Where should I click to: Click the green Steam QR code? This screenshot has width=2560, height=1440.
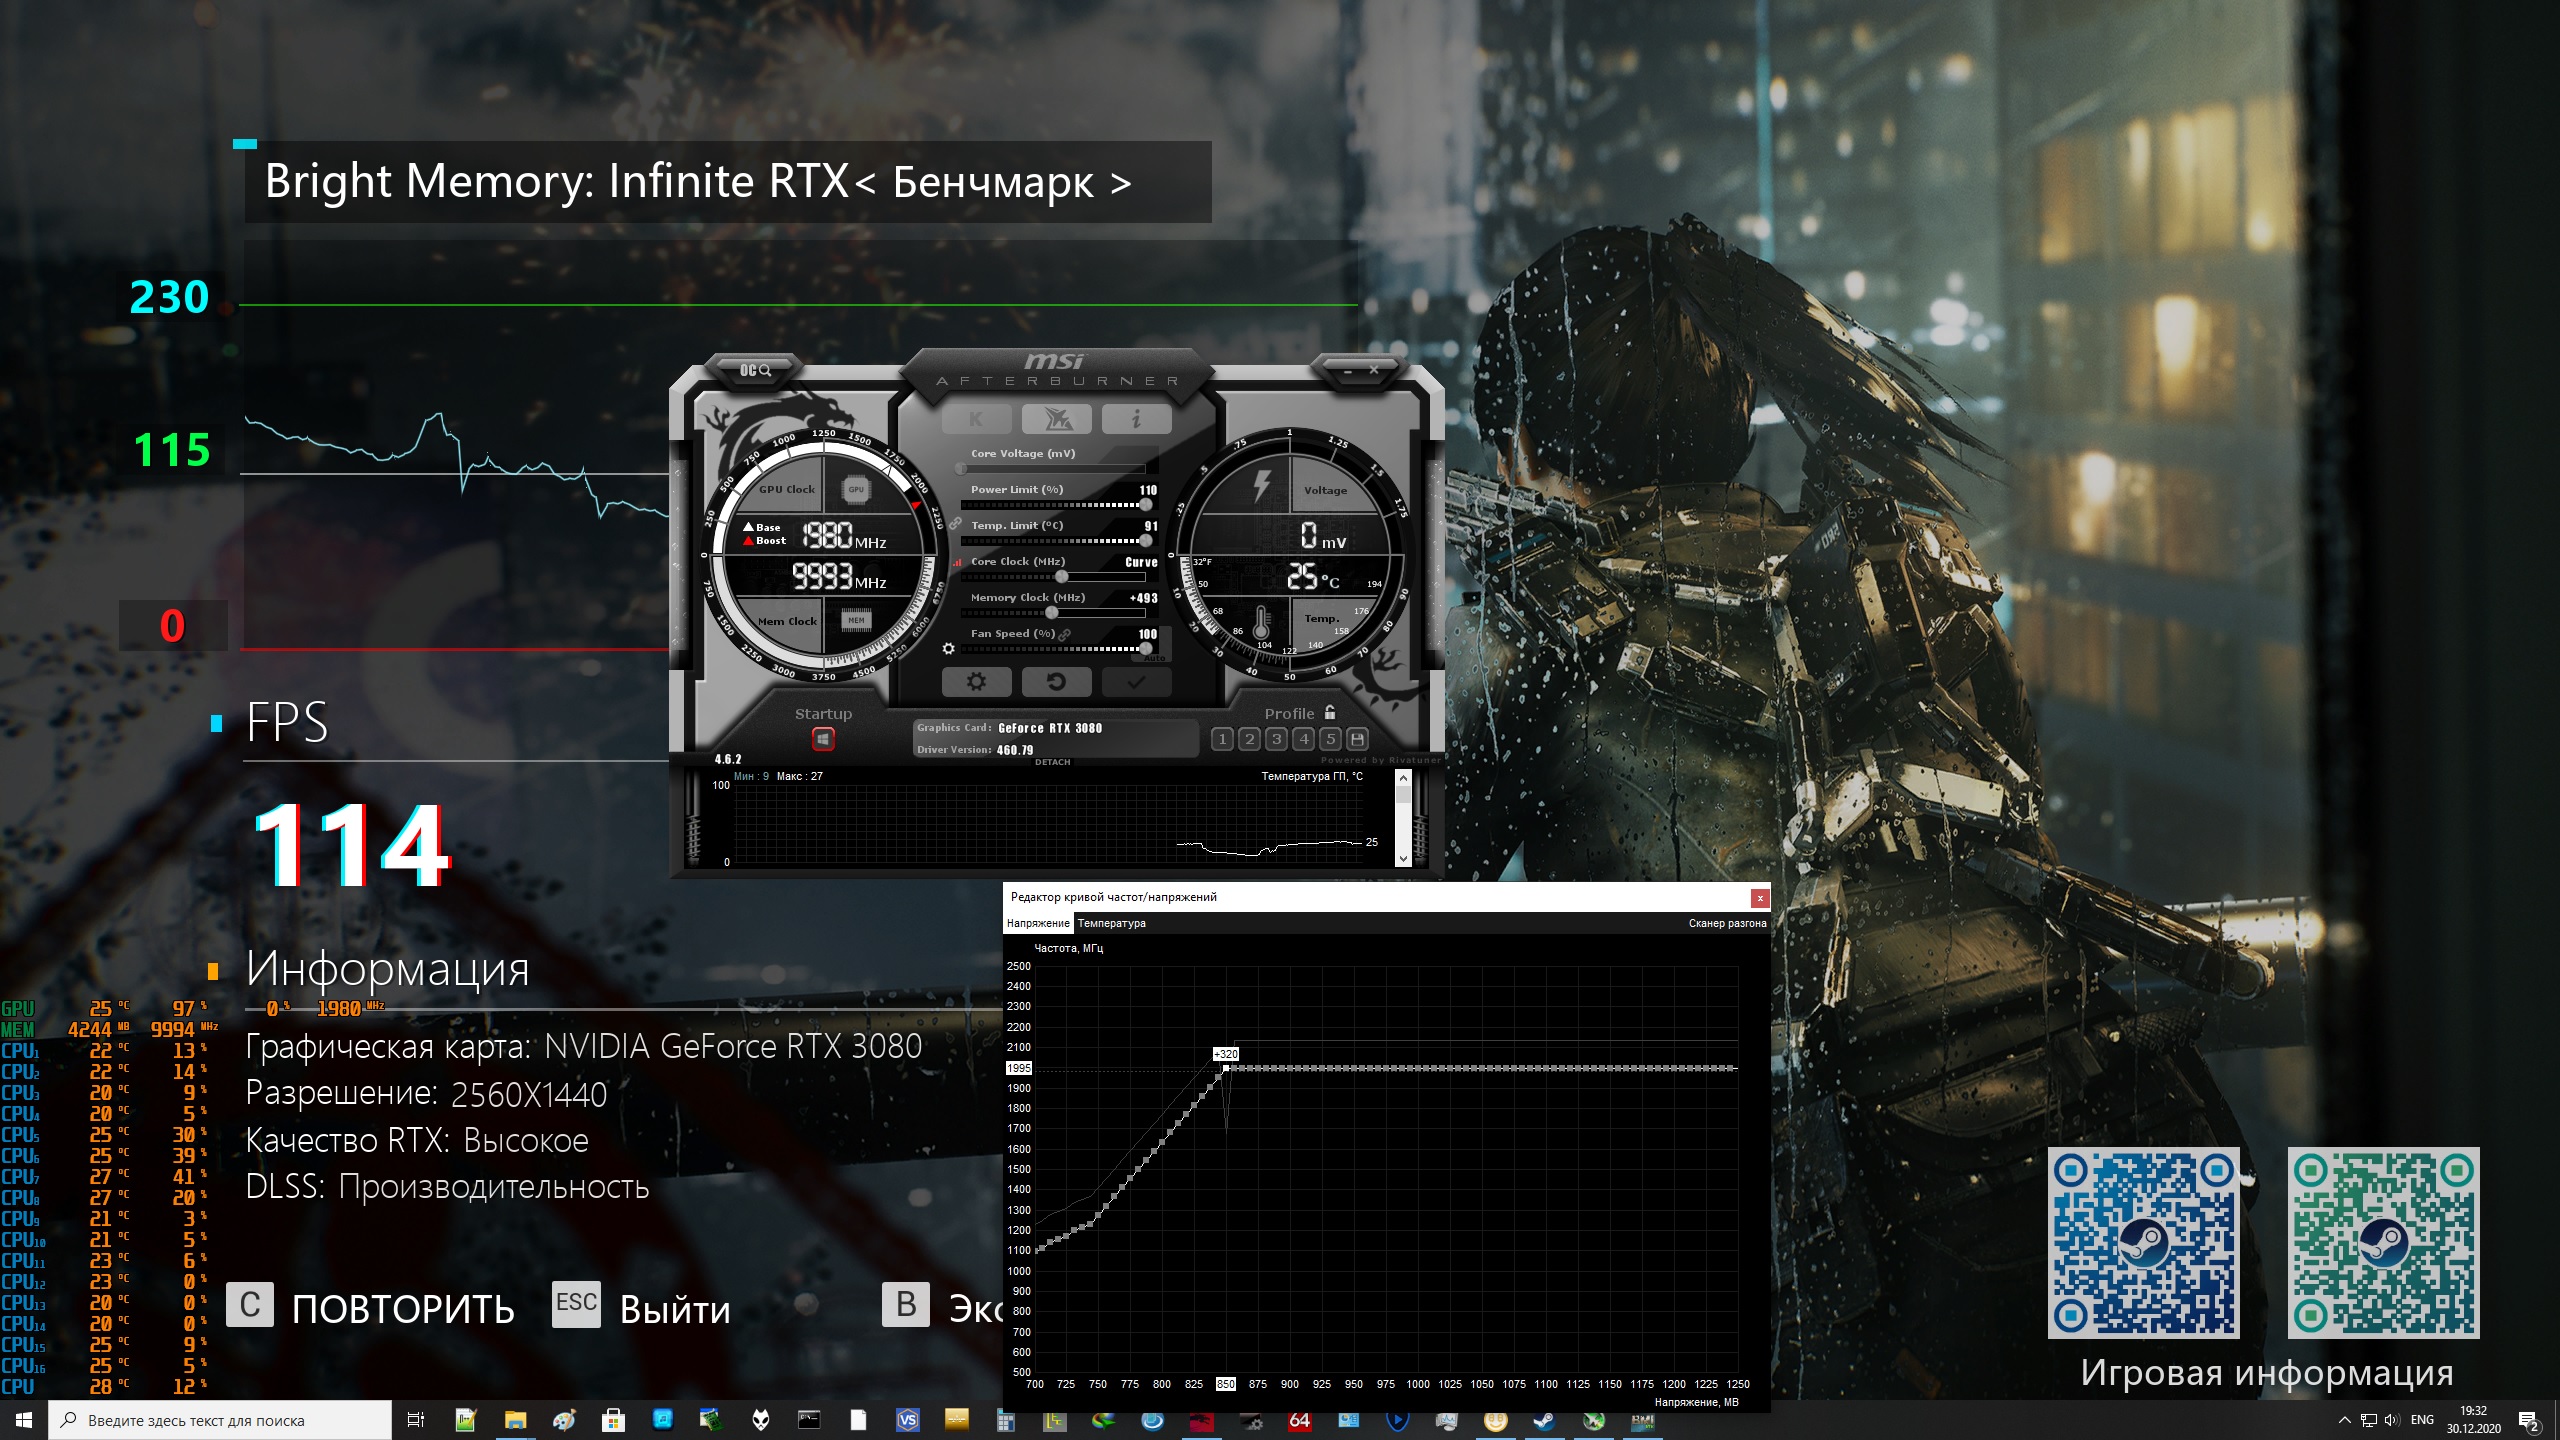pyautogui.click(x=2384, y=1243)
